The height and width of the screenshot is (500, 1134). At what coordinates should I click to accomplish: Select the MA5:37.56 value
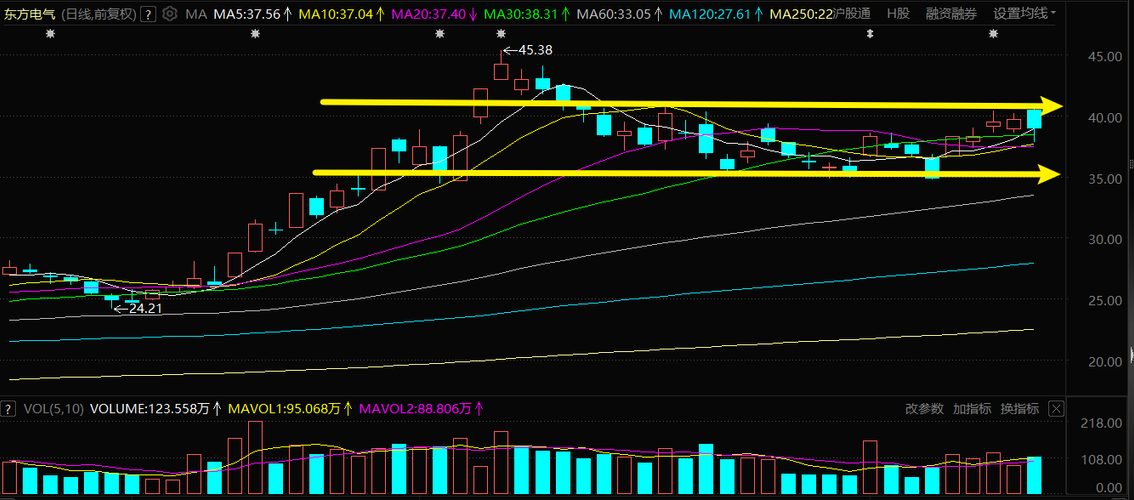(247, 14)
